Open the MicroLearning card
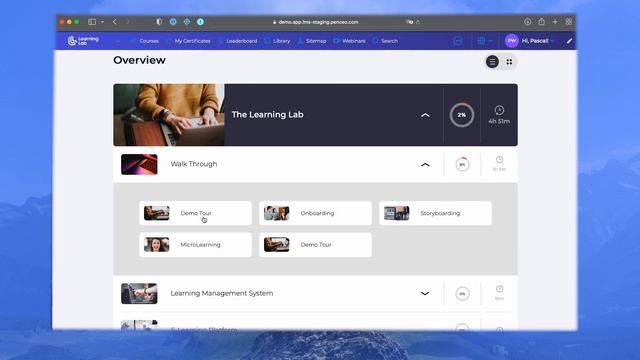The width and height of the screenshot is (640, 360). point(196,244)
